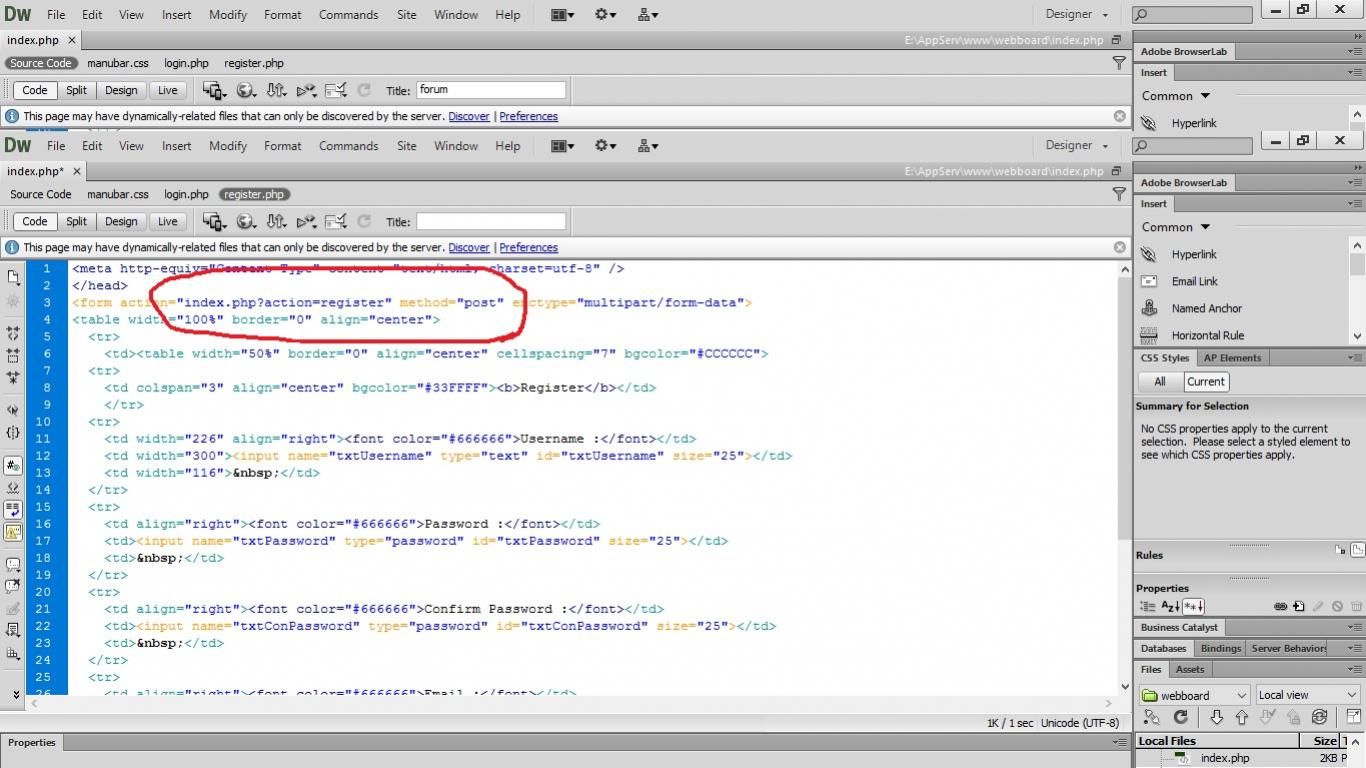The width and height of the screenshot is (1366, 768).
Task: Toggle Highlight invalid code
Action: pyautogui.click(x=14, y=489)
